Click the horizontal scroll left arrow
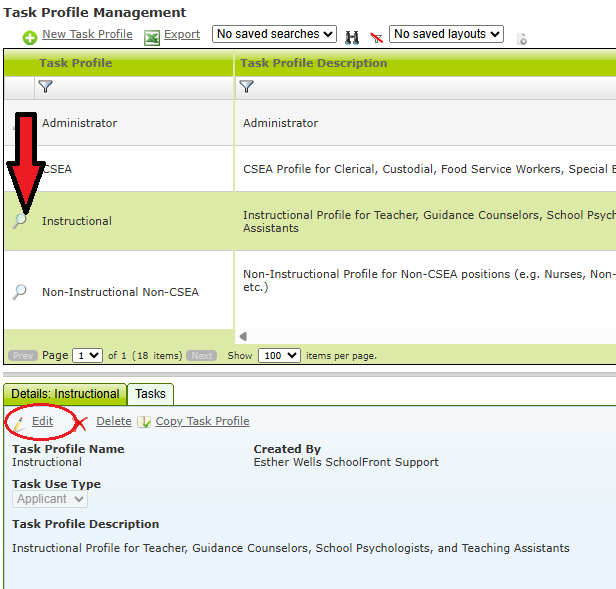The height and width of the screenshot is (589, 616). pos(243,336)
